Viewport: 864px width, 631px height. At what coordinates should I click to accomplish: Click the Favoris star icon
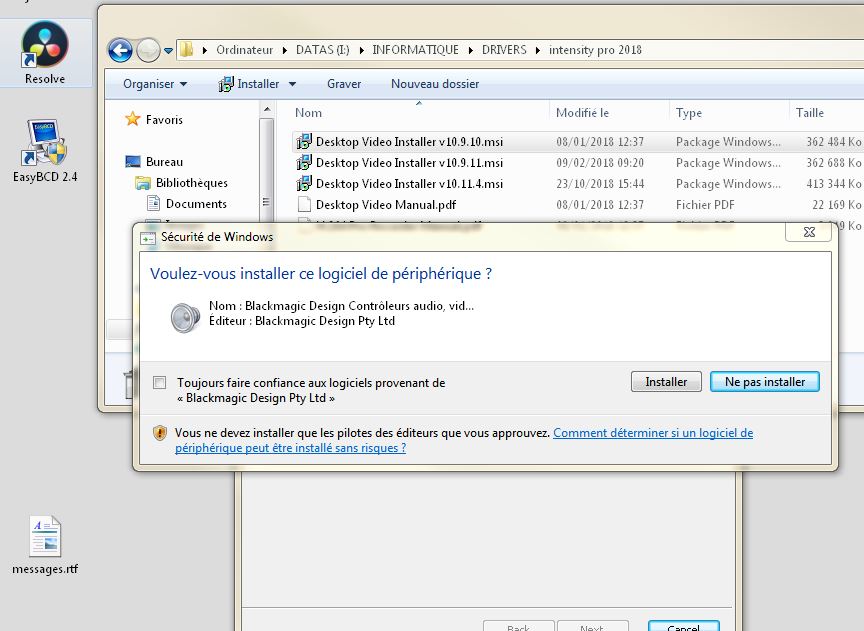coord(132,118)
